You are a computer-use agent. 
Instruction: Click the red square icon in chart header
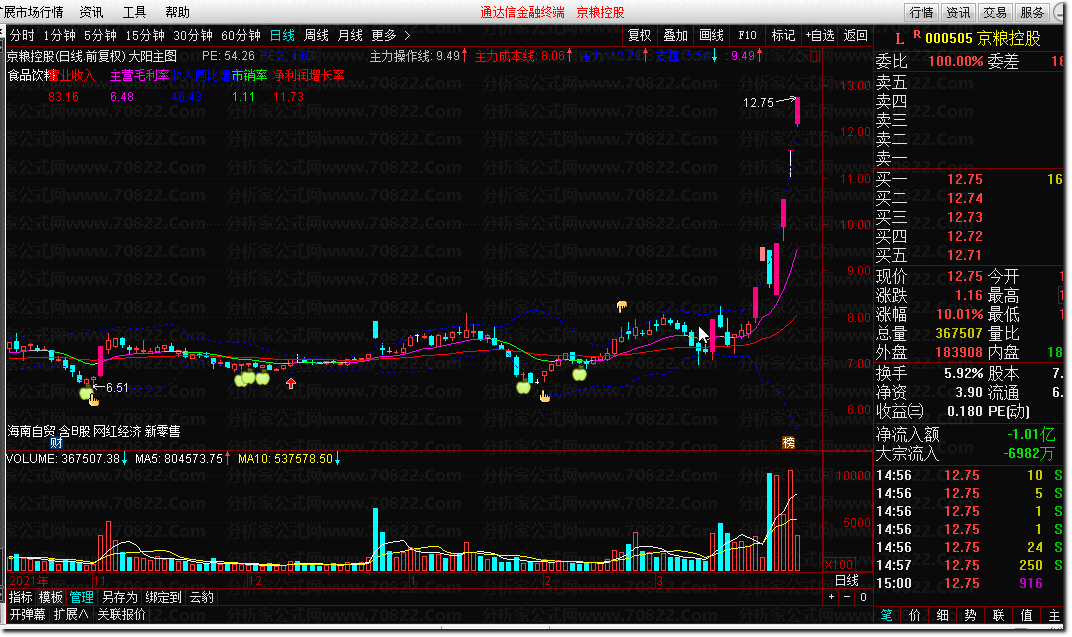[815, 56]
